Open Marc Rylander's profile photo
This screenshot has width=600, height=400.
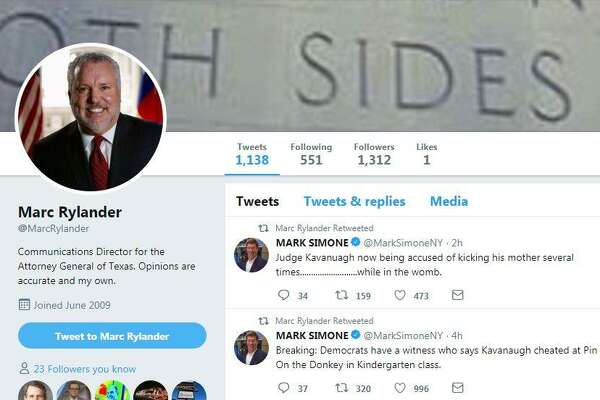(x=91, y=118)
